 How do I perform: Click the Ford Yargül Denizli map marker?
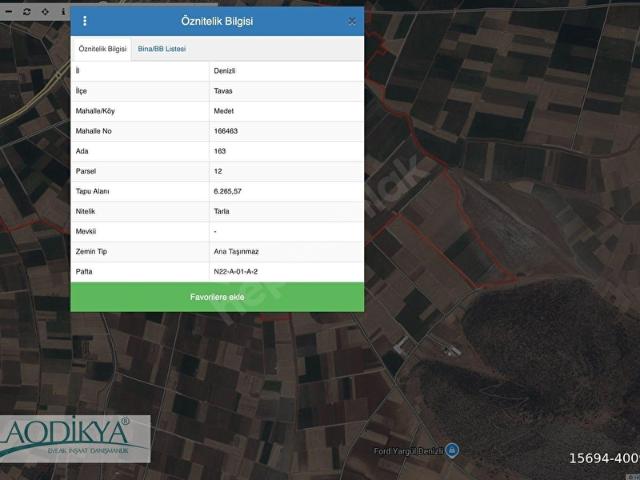(x=452, y=450)
